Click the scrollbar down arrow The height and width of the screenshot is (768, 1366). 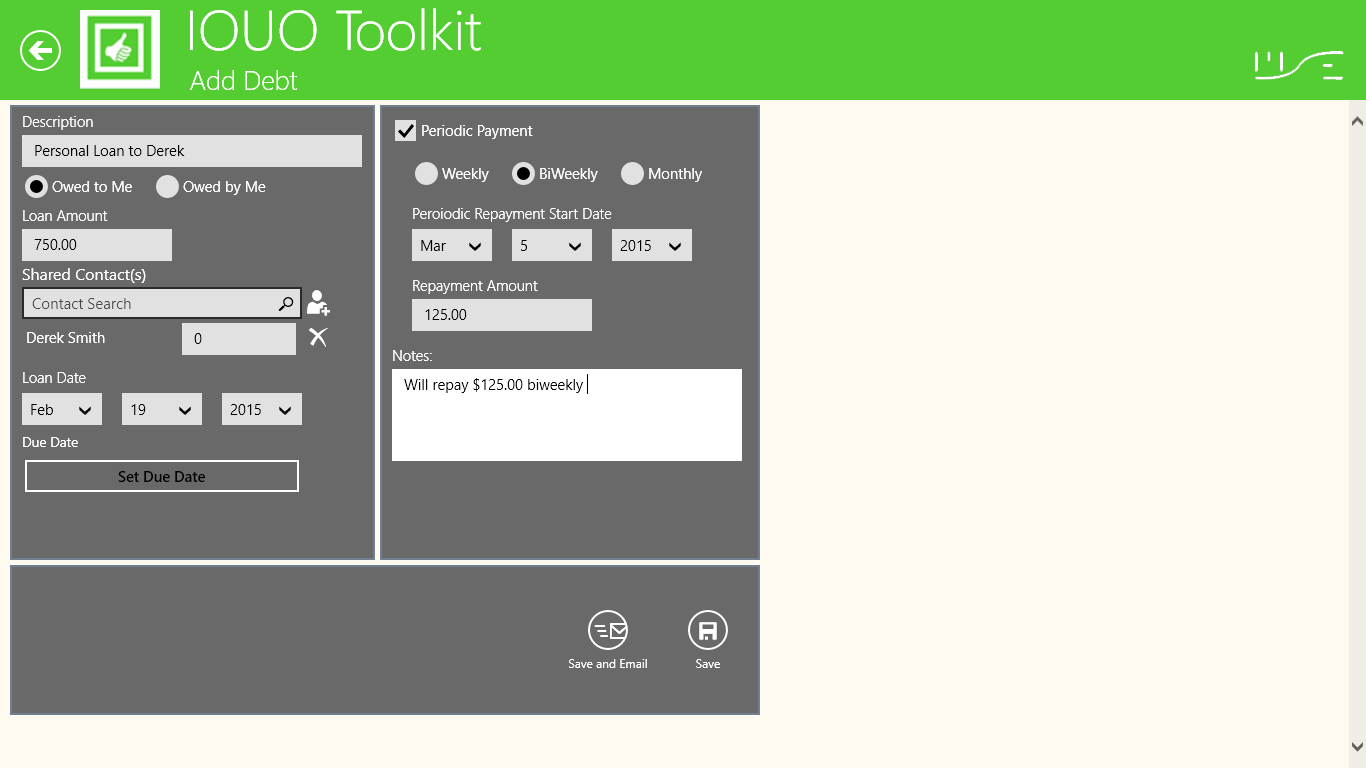tap(1357, 746)
